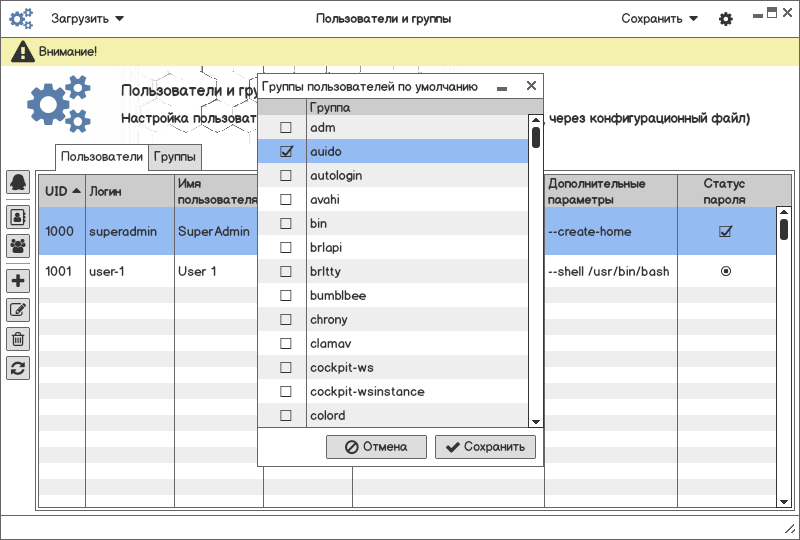
Task: Switch to the Группы tab
Action: (176, 157)
